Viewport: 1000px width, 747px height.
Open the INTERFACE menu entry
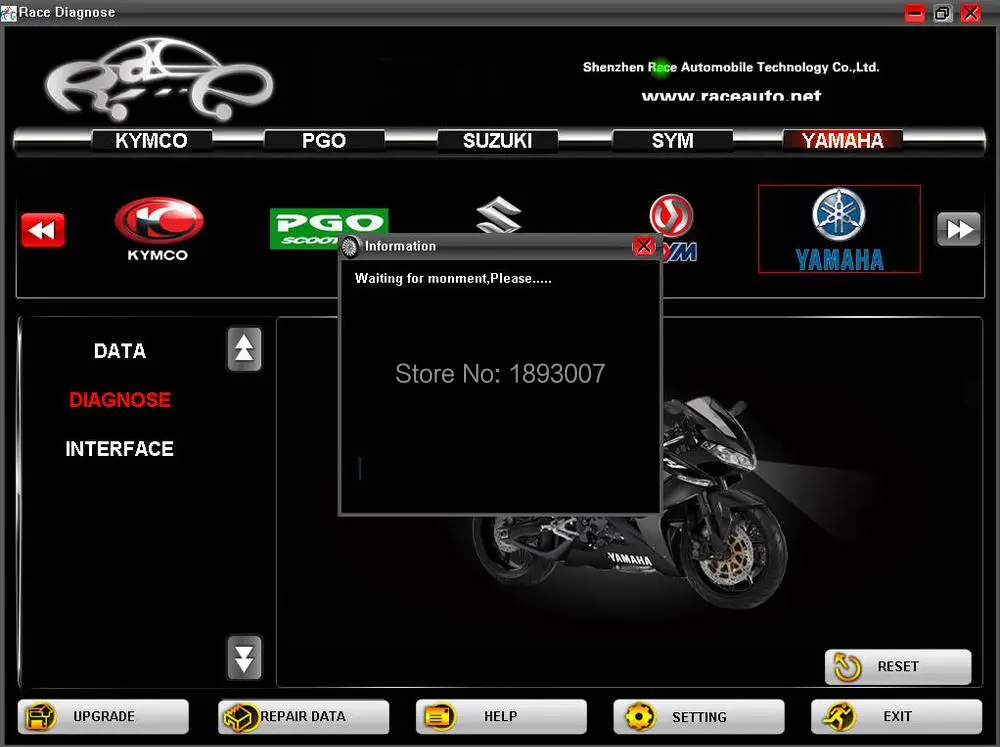pyautogui.click(x=119, y=449)
